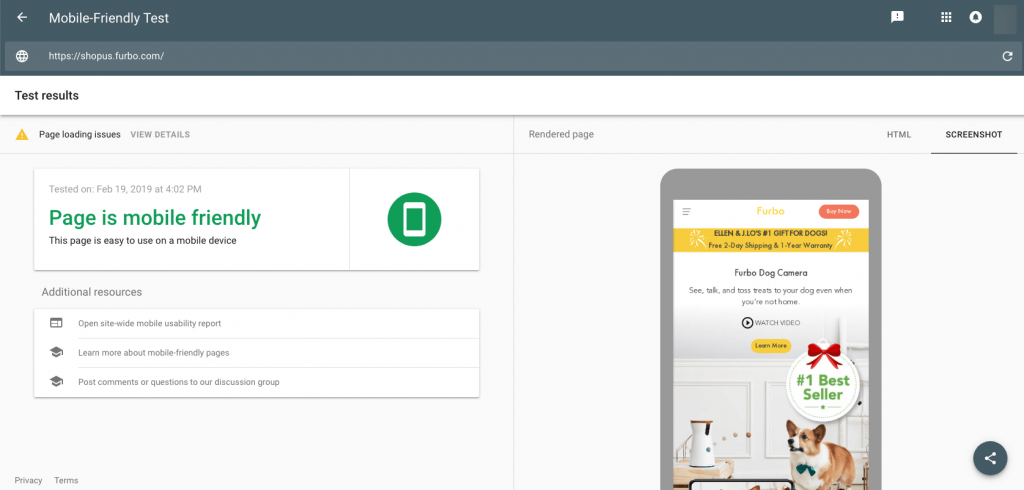Switch to the HTML tab
The image size is (1024, 490).
[899, 135]
